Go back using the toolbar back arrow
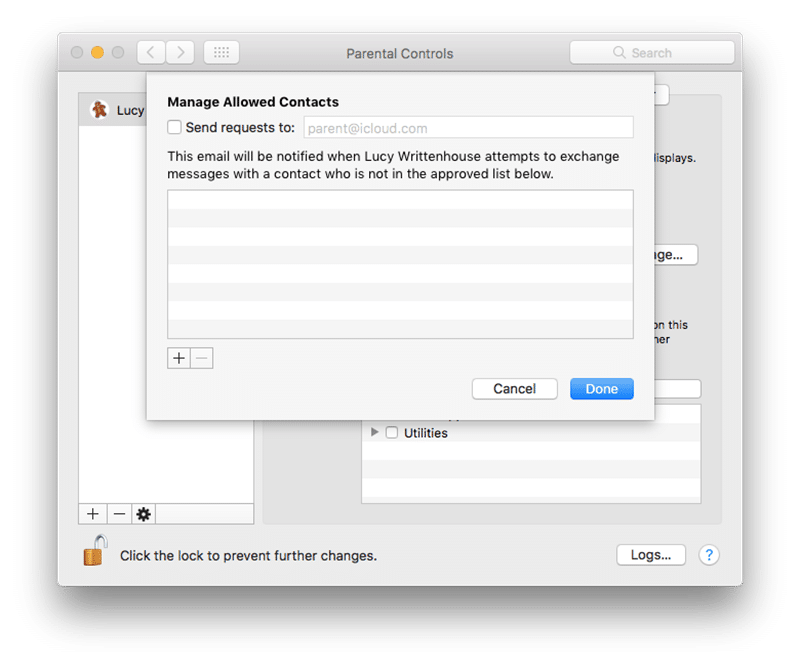Image resolution: width=800 pixels, height=668 pixels. pos(150,53)
